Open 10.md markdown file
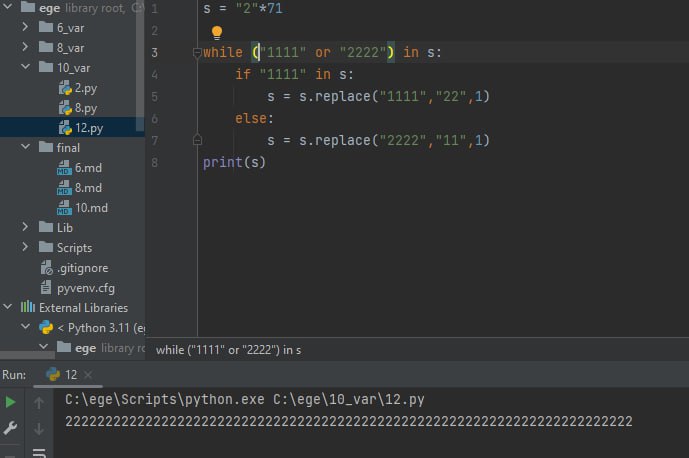 83,208
